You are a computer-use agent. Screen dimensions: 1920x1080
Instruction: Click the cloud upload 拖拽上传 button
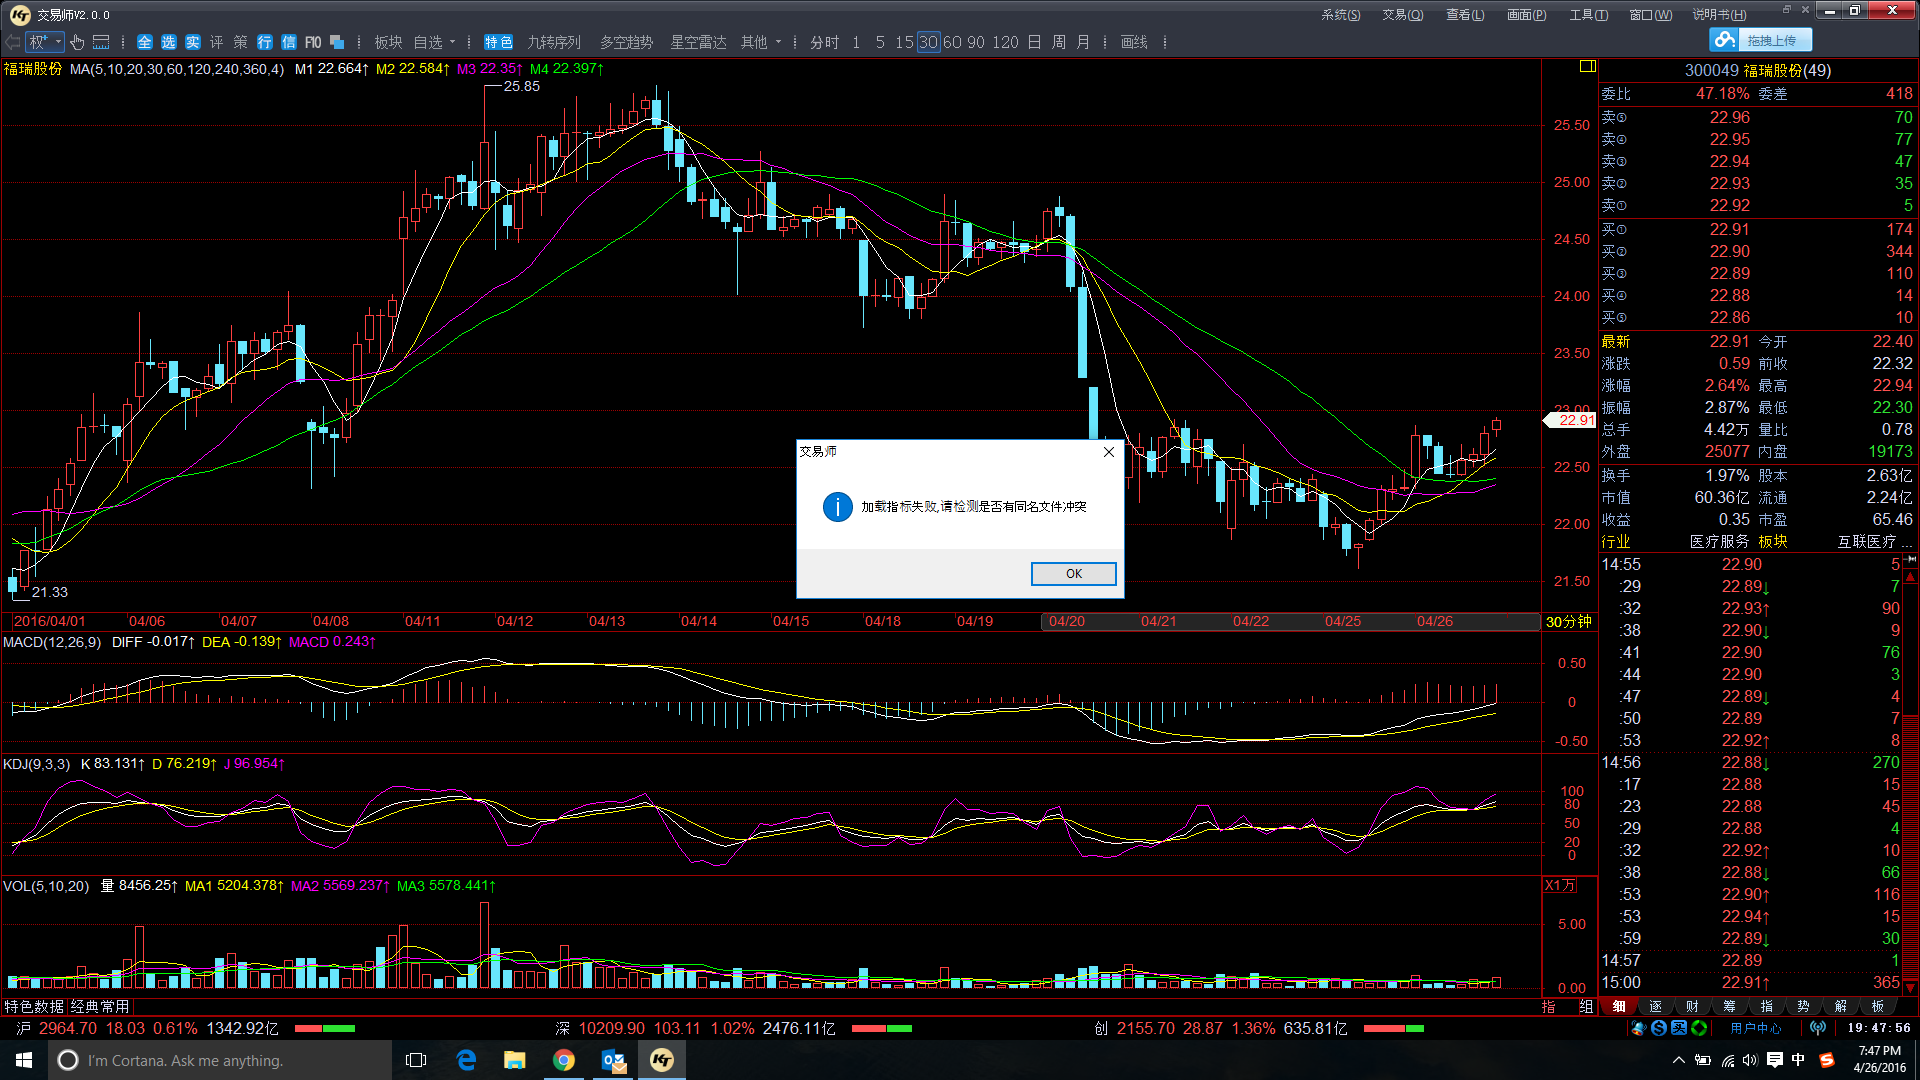(x=1760, y=40)
